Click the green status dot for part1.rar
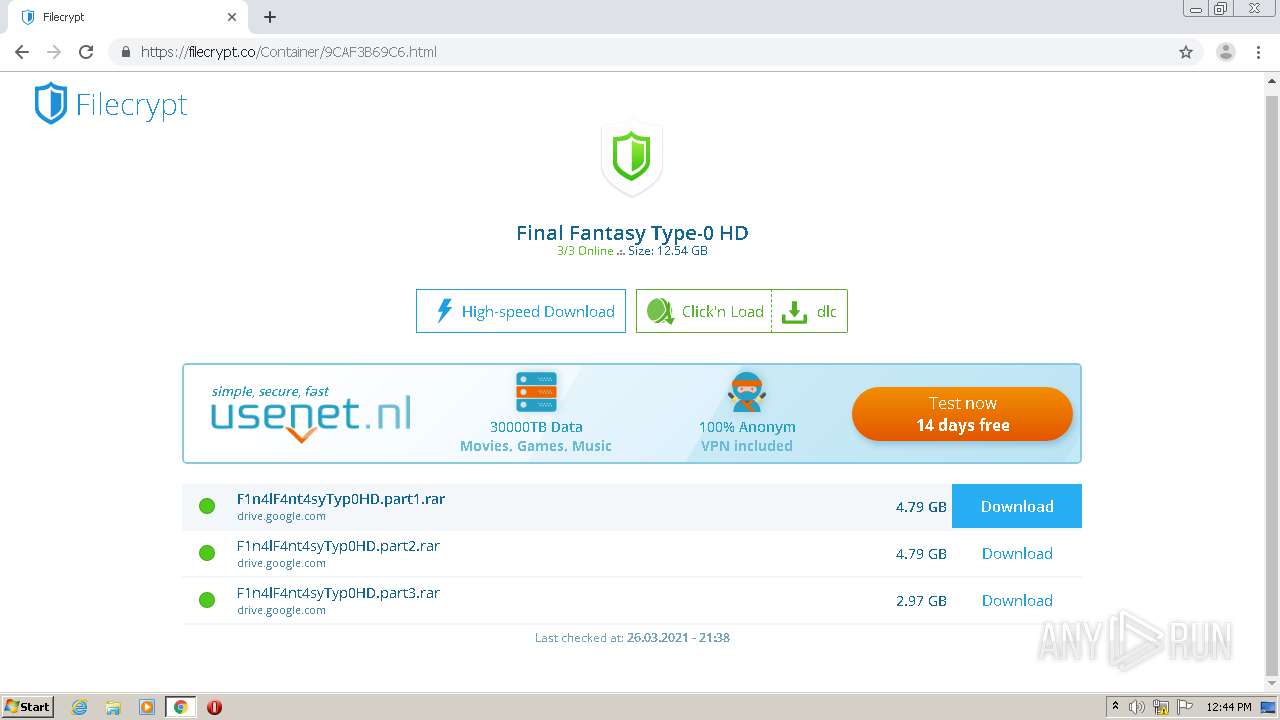 tap(207, 506)
